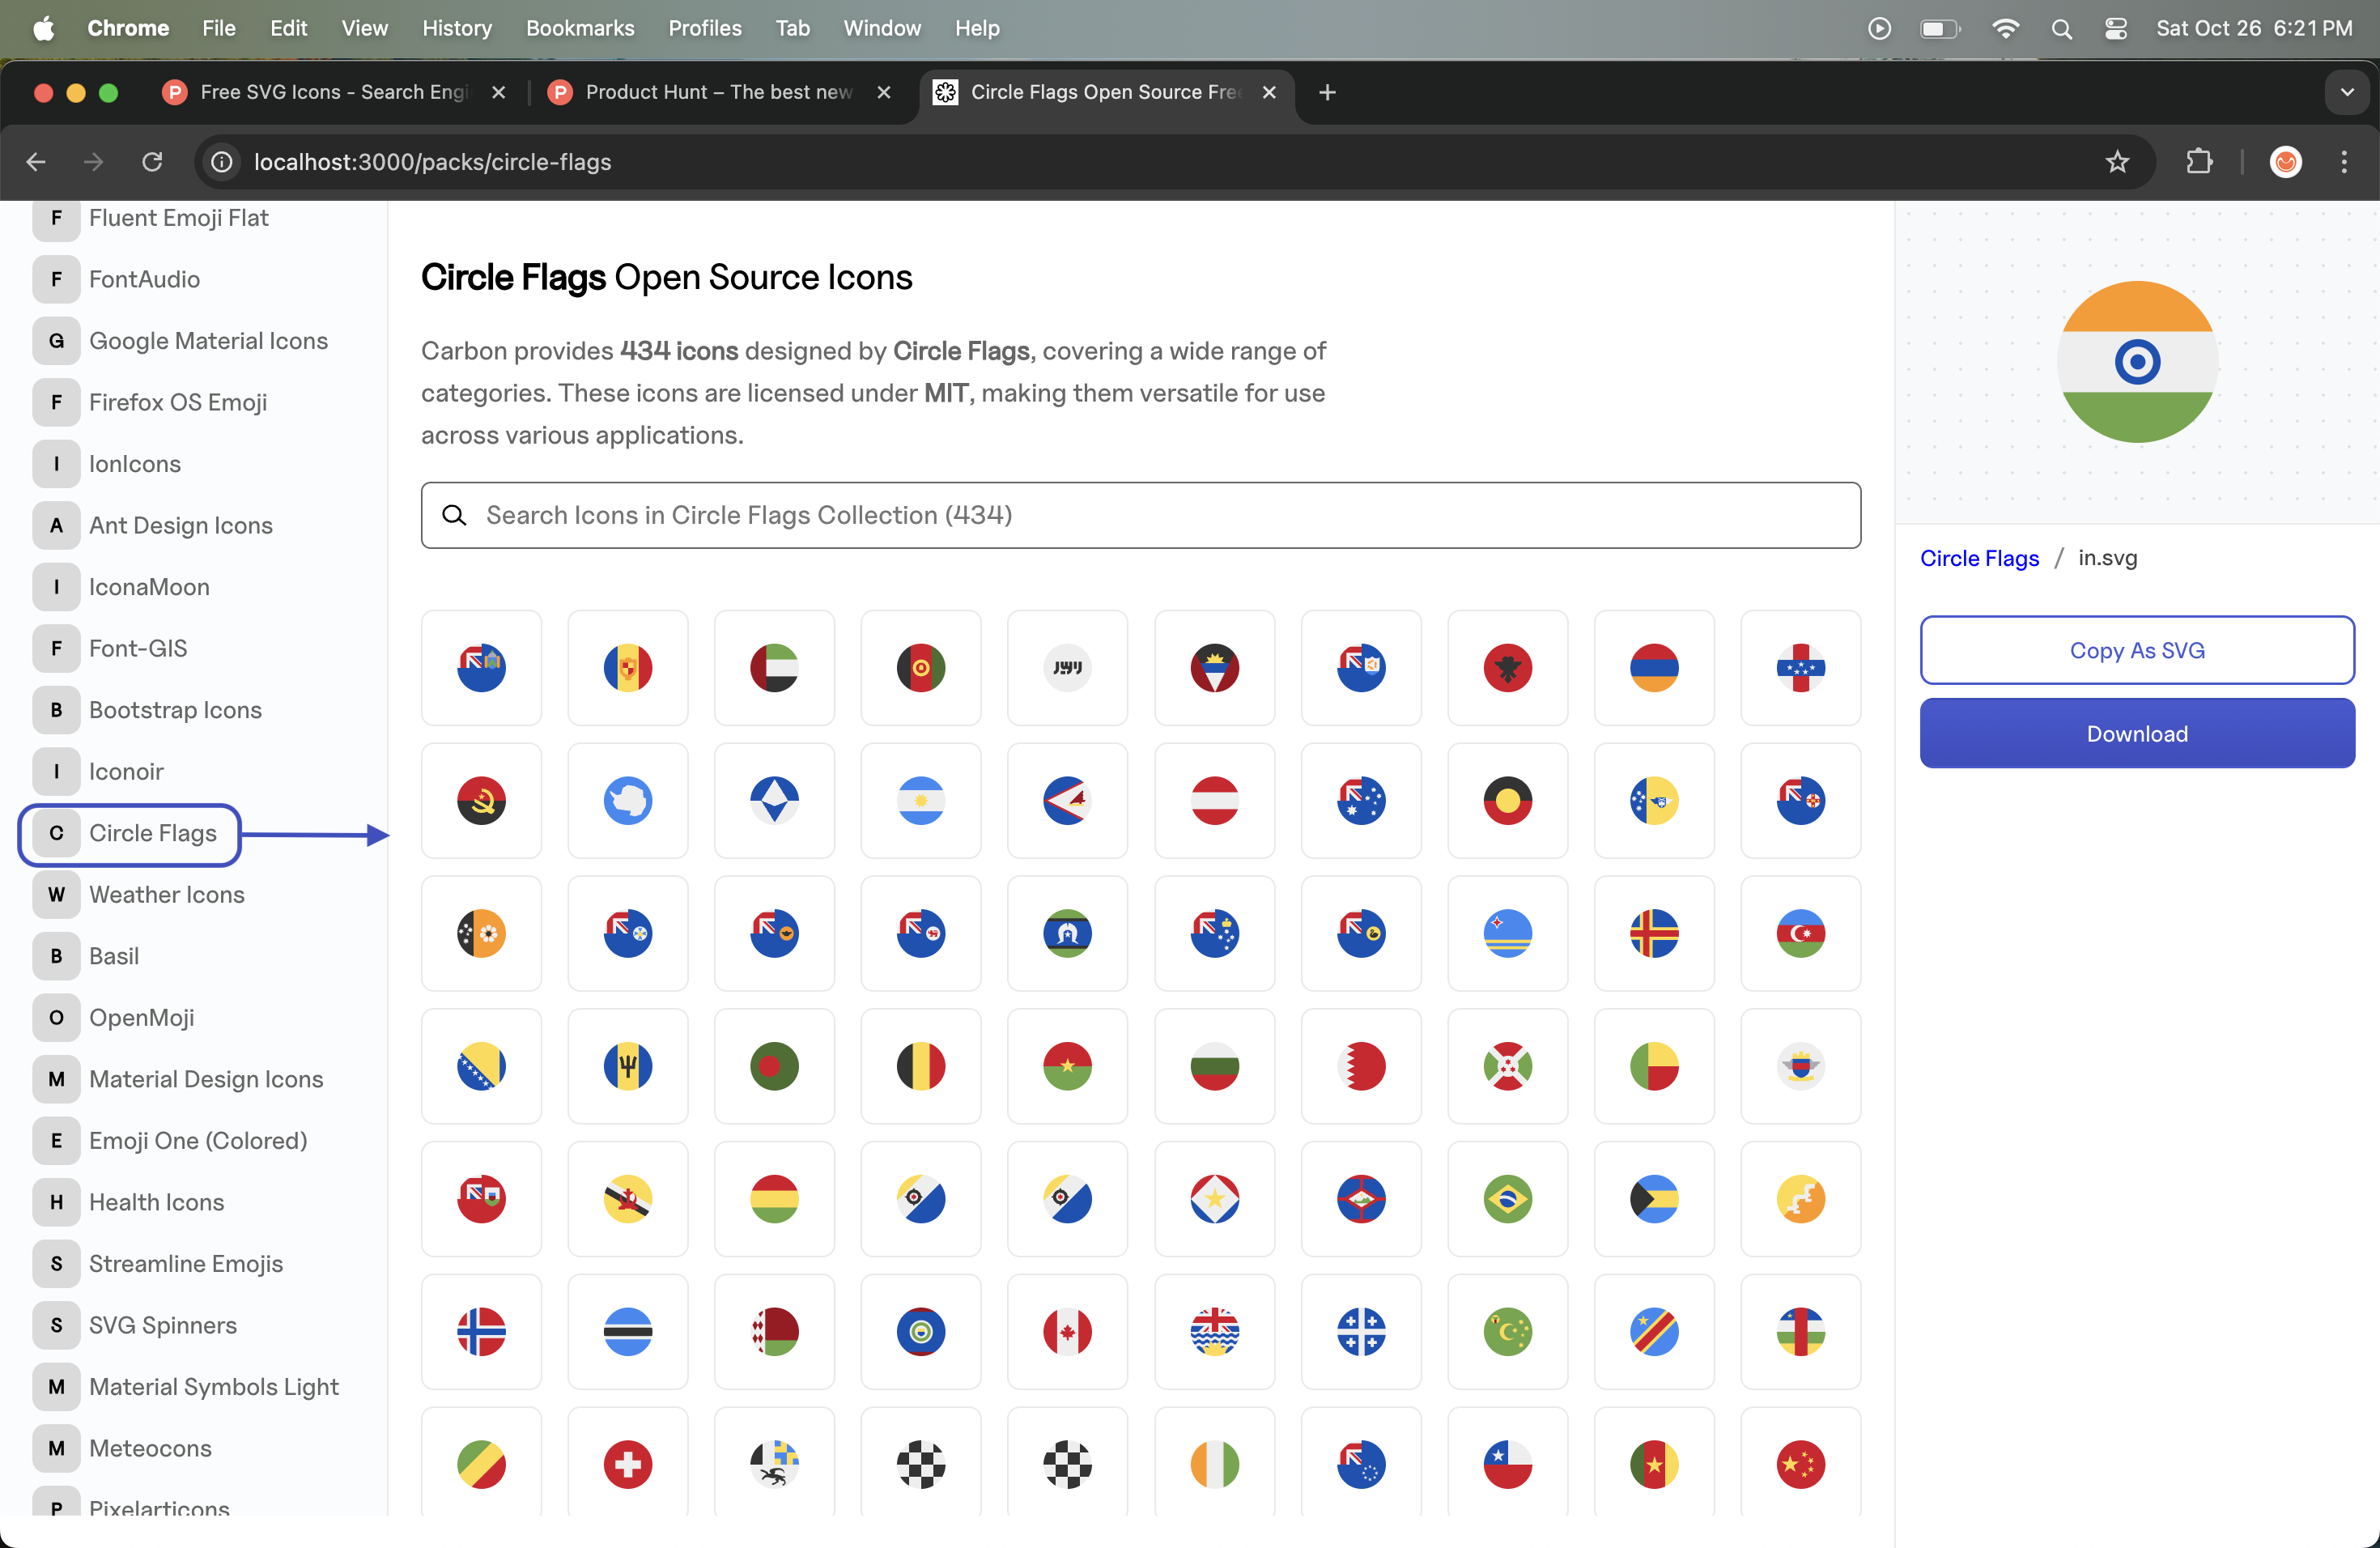Open Chrome three-dot menu
The width and height of the screenshot is (2380, 1548).
point(2343,162)
